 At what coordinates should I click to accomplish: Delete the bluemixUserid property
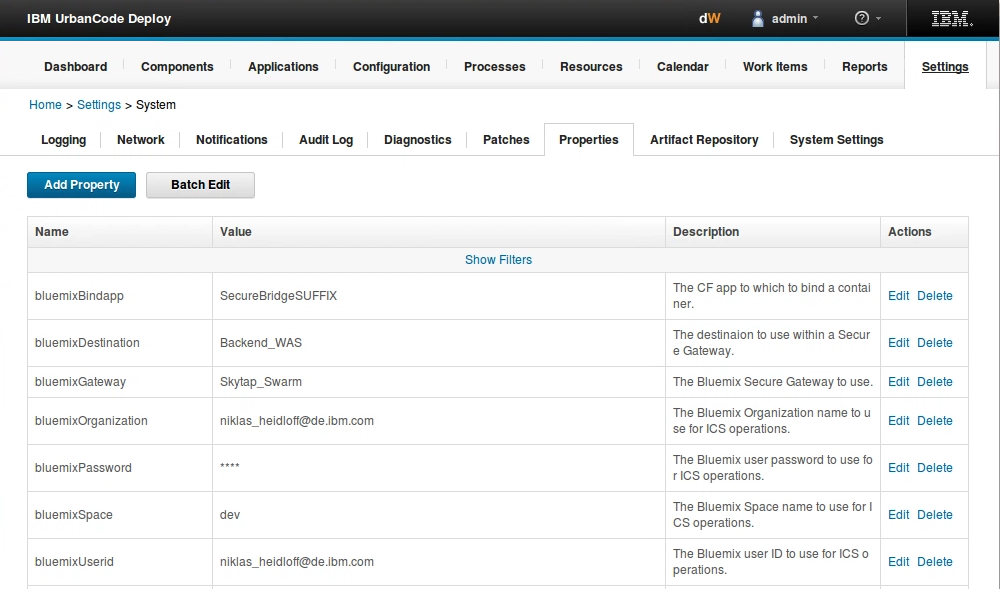pyautogui.click(x=935, y=562)
